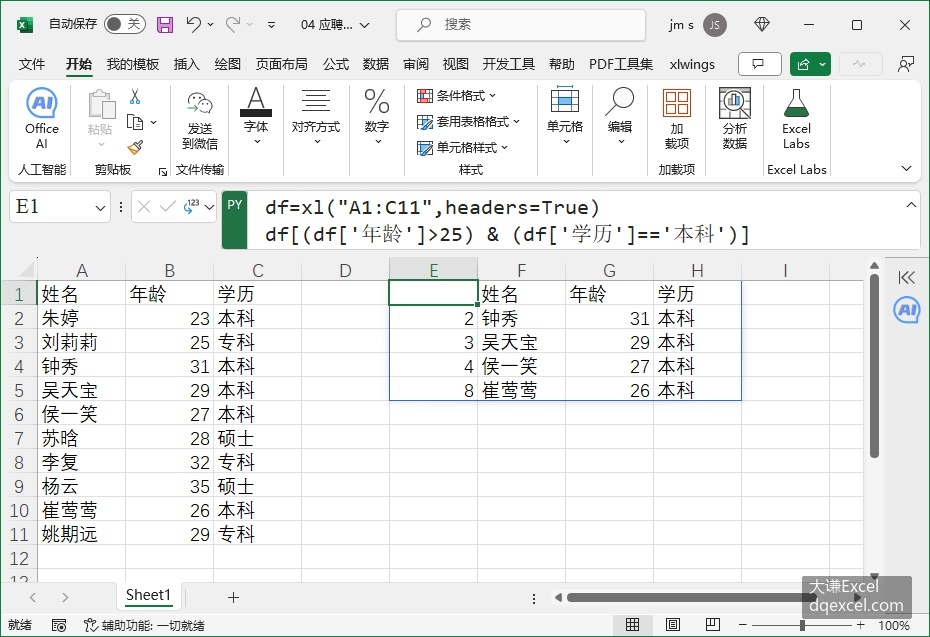Switch to the Data (数据) tab

pyautogui.click(x=375, y=64)
